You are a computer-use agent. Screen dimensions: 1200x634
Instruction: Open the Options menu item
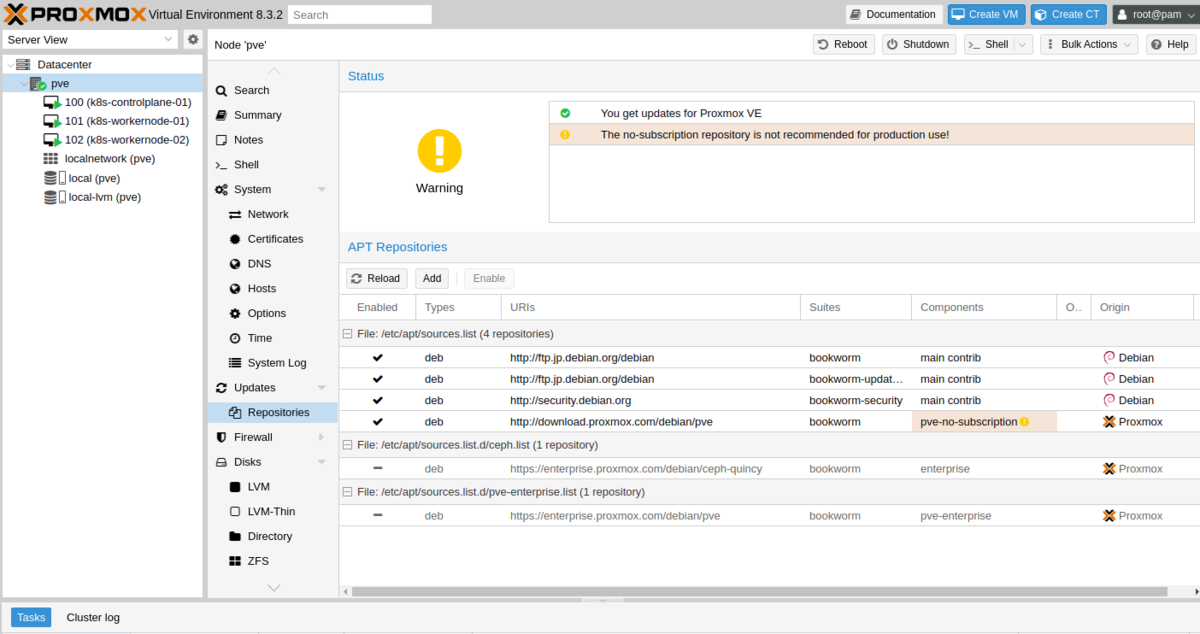click(x=273, y=313)
